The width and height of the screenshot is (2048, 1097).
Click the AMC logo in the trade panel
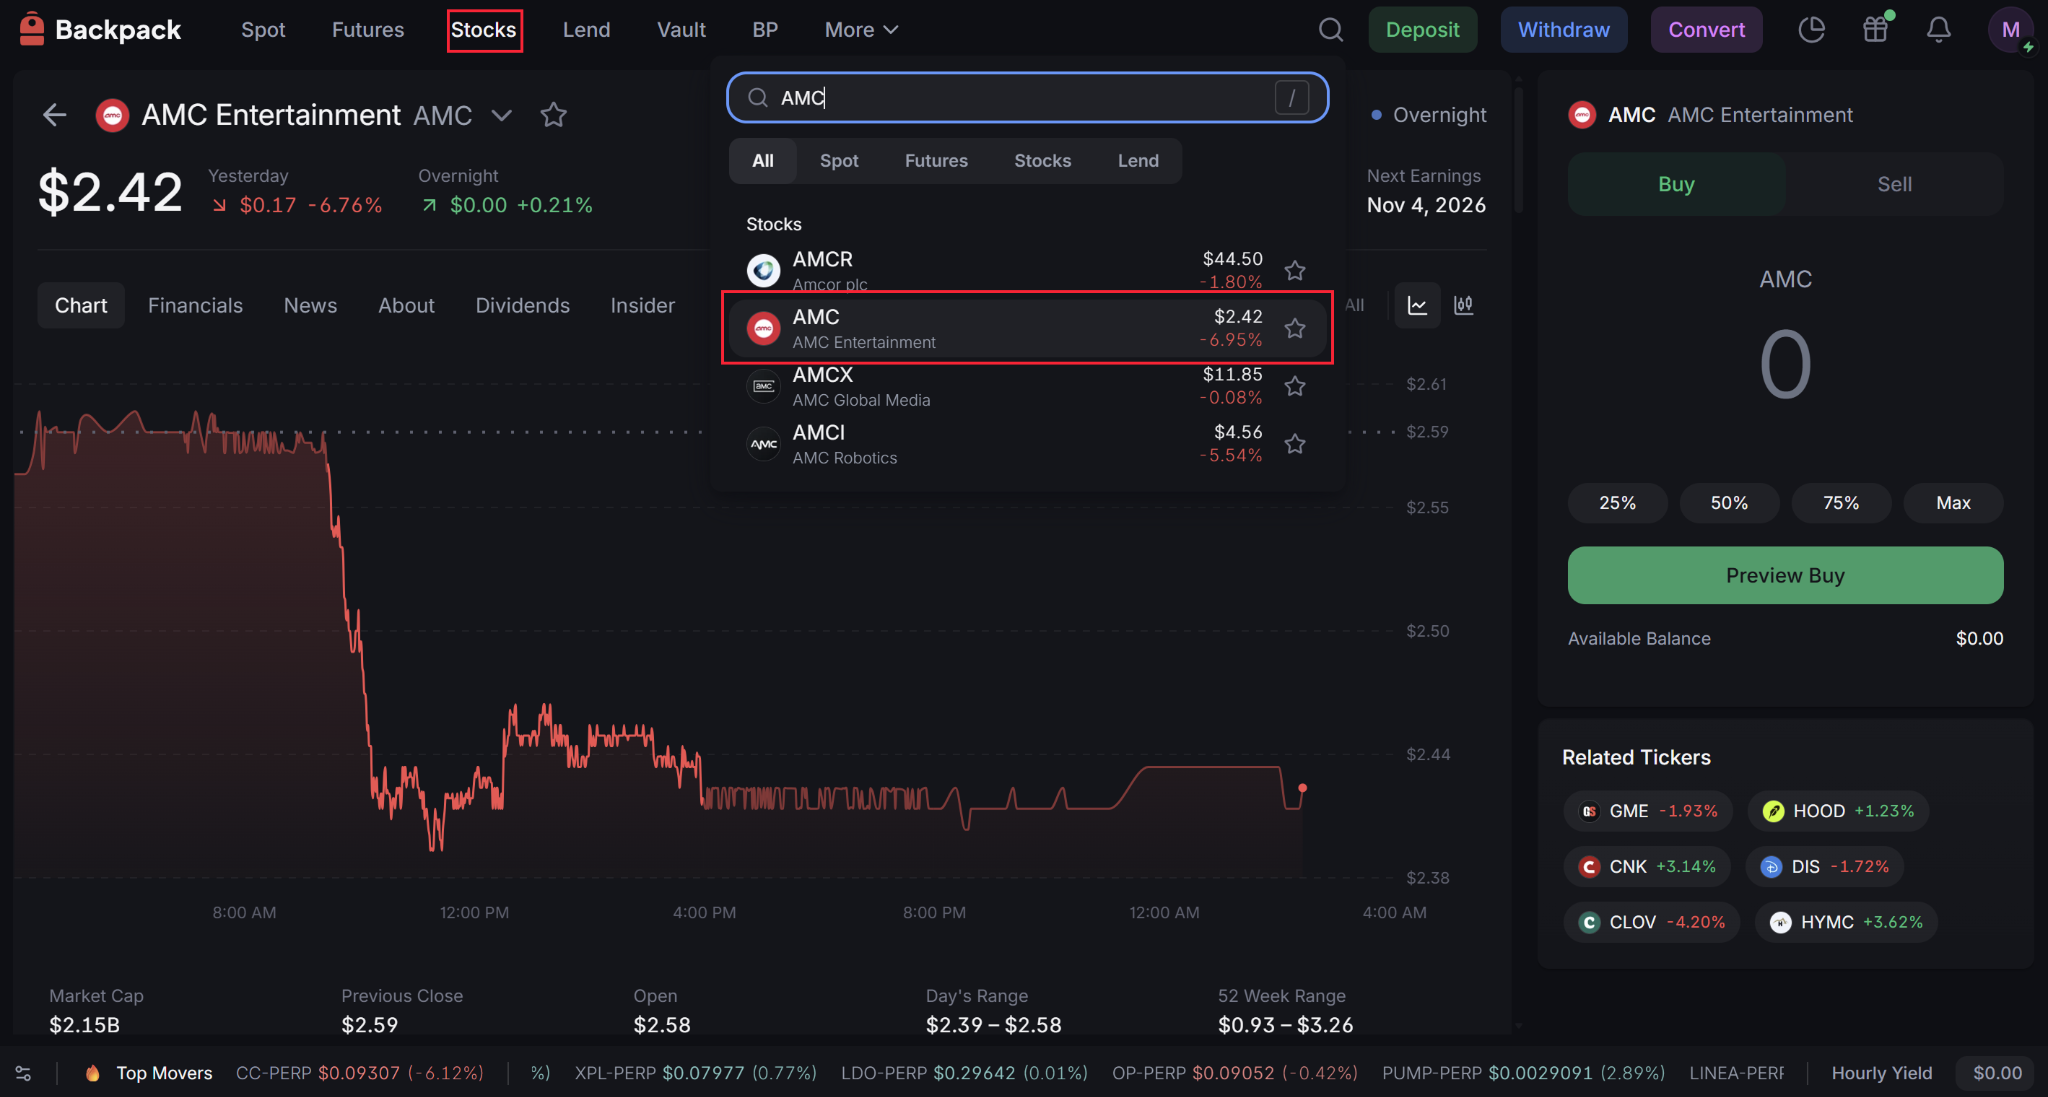[x=1582, y=115]
